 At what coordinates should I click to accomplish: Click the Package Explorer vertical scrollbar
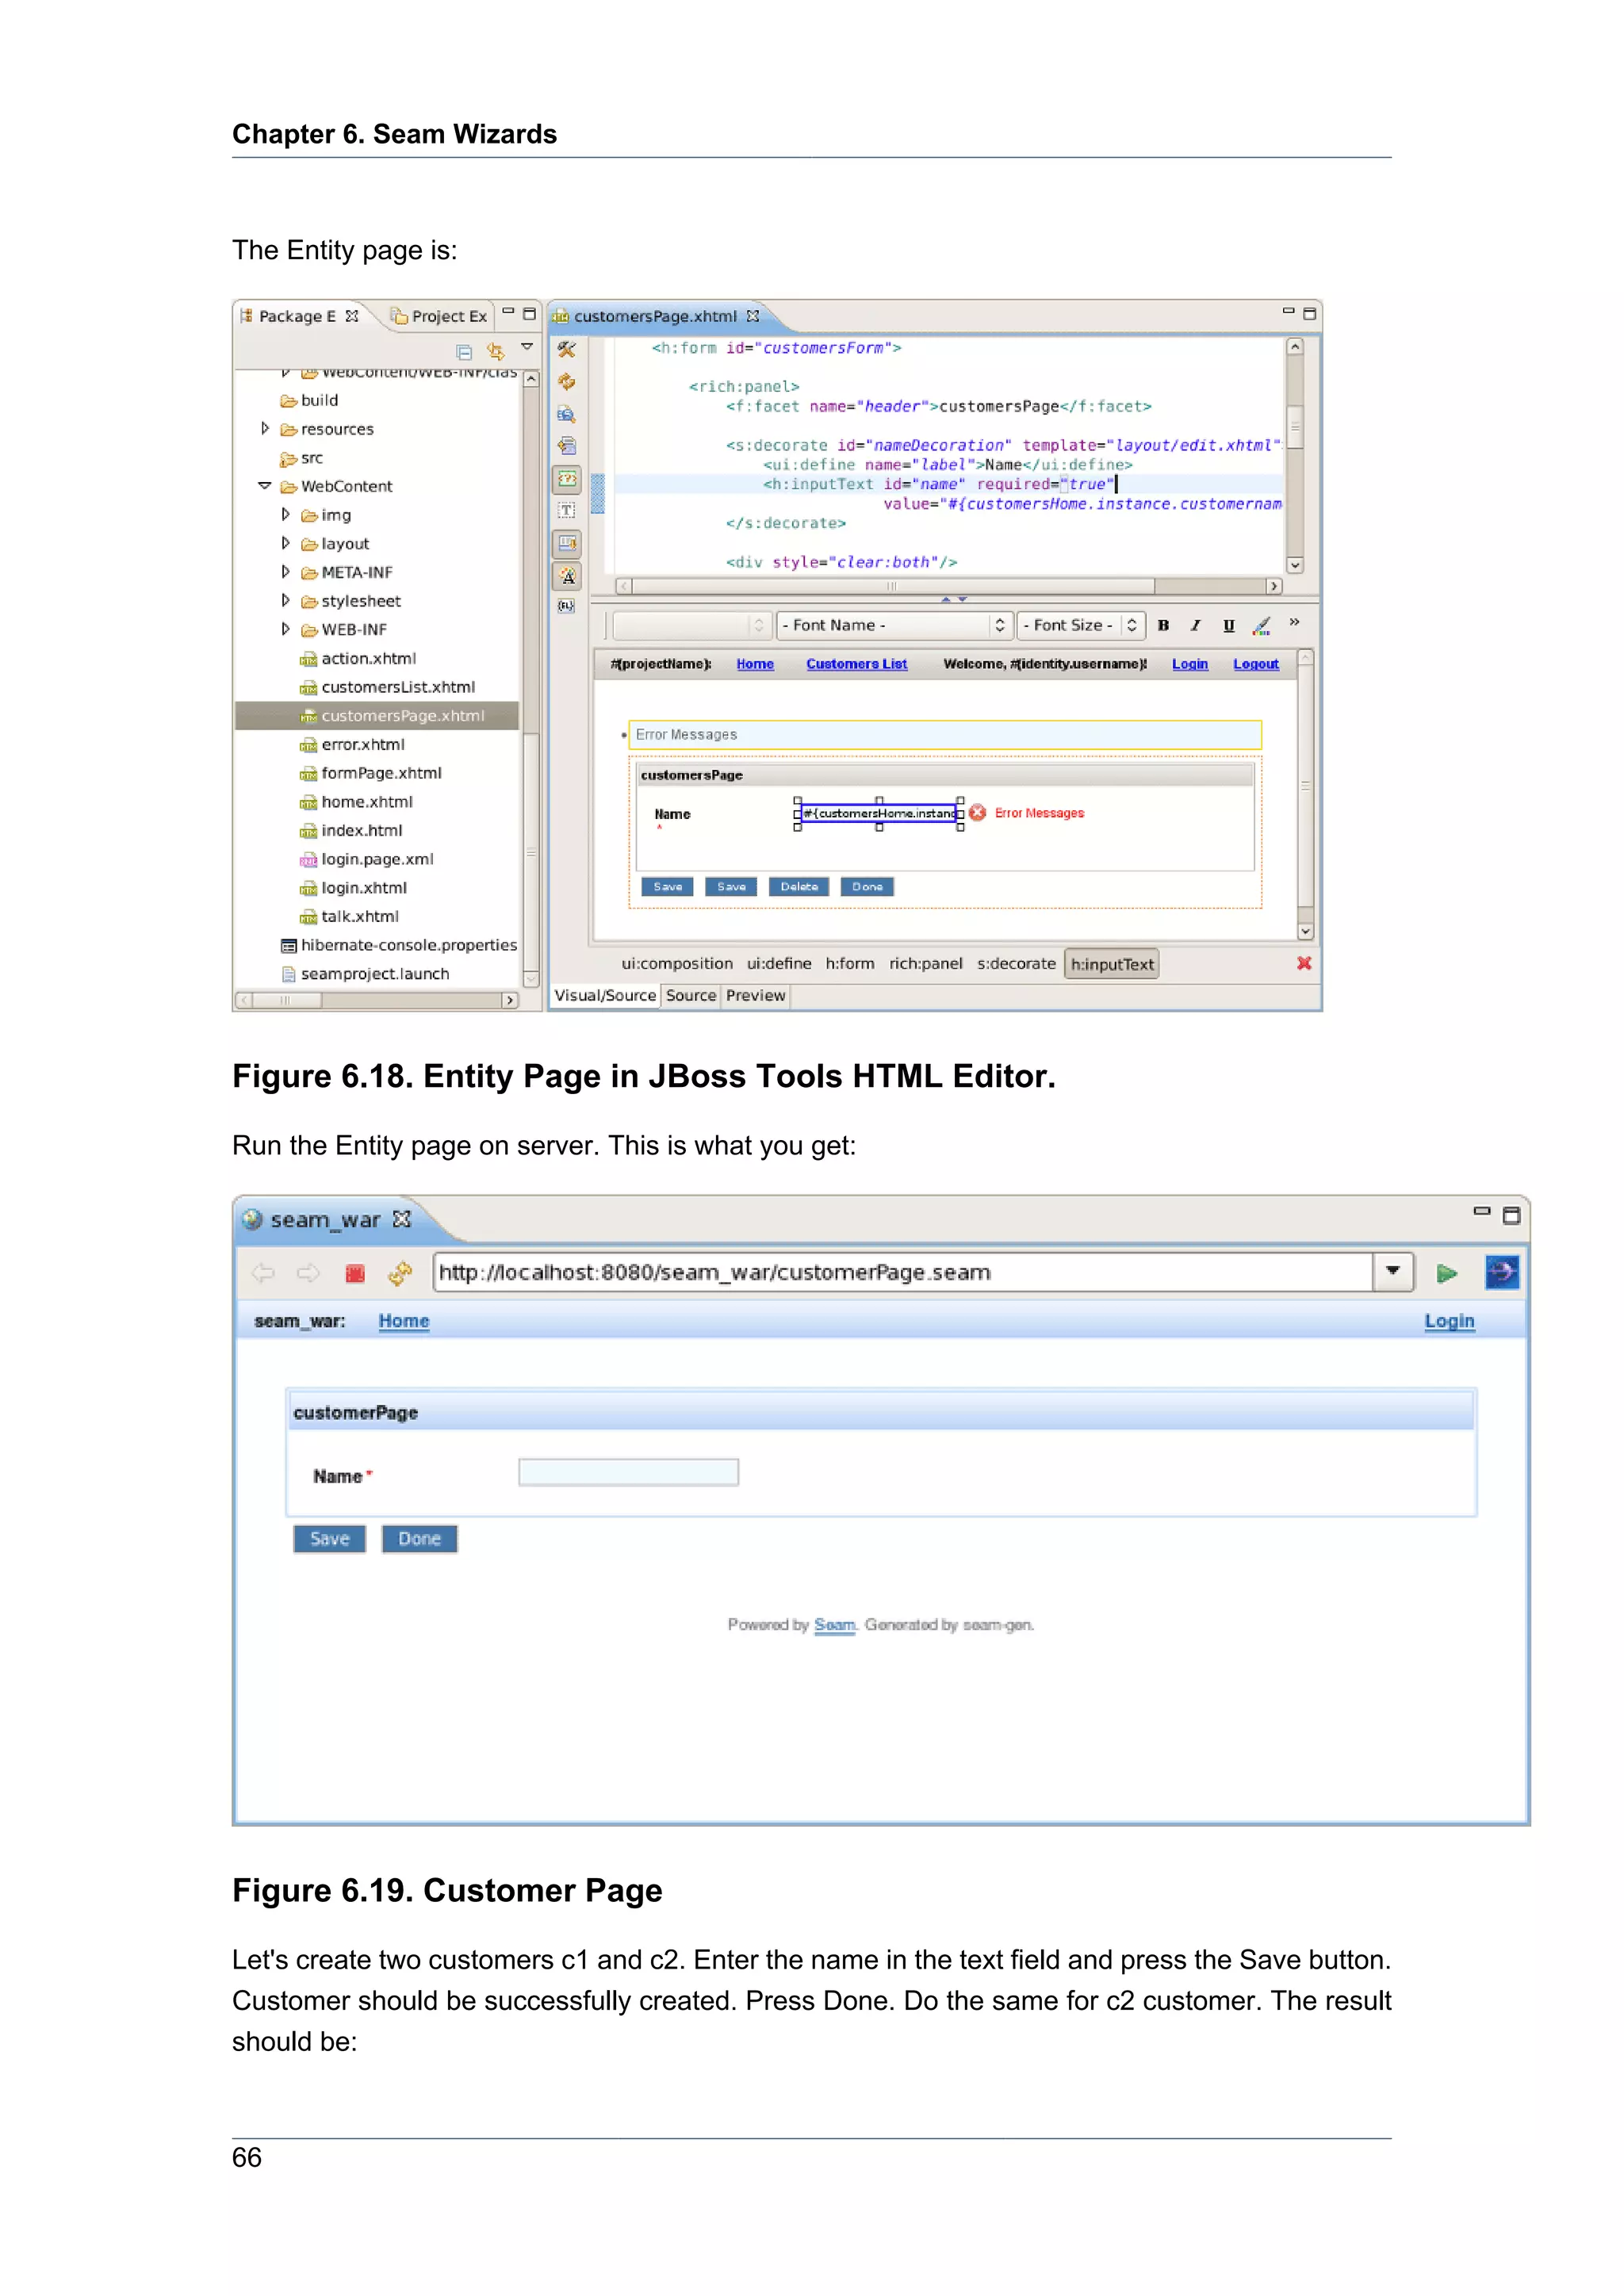click(x=531, y=680)
